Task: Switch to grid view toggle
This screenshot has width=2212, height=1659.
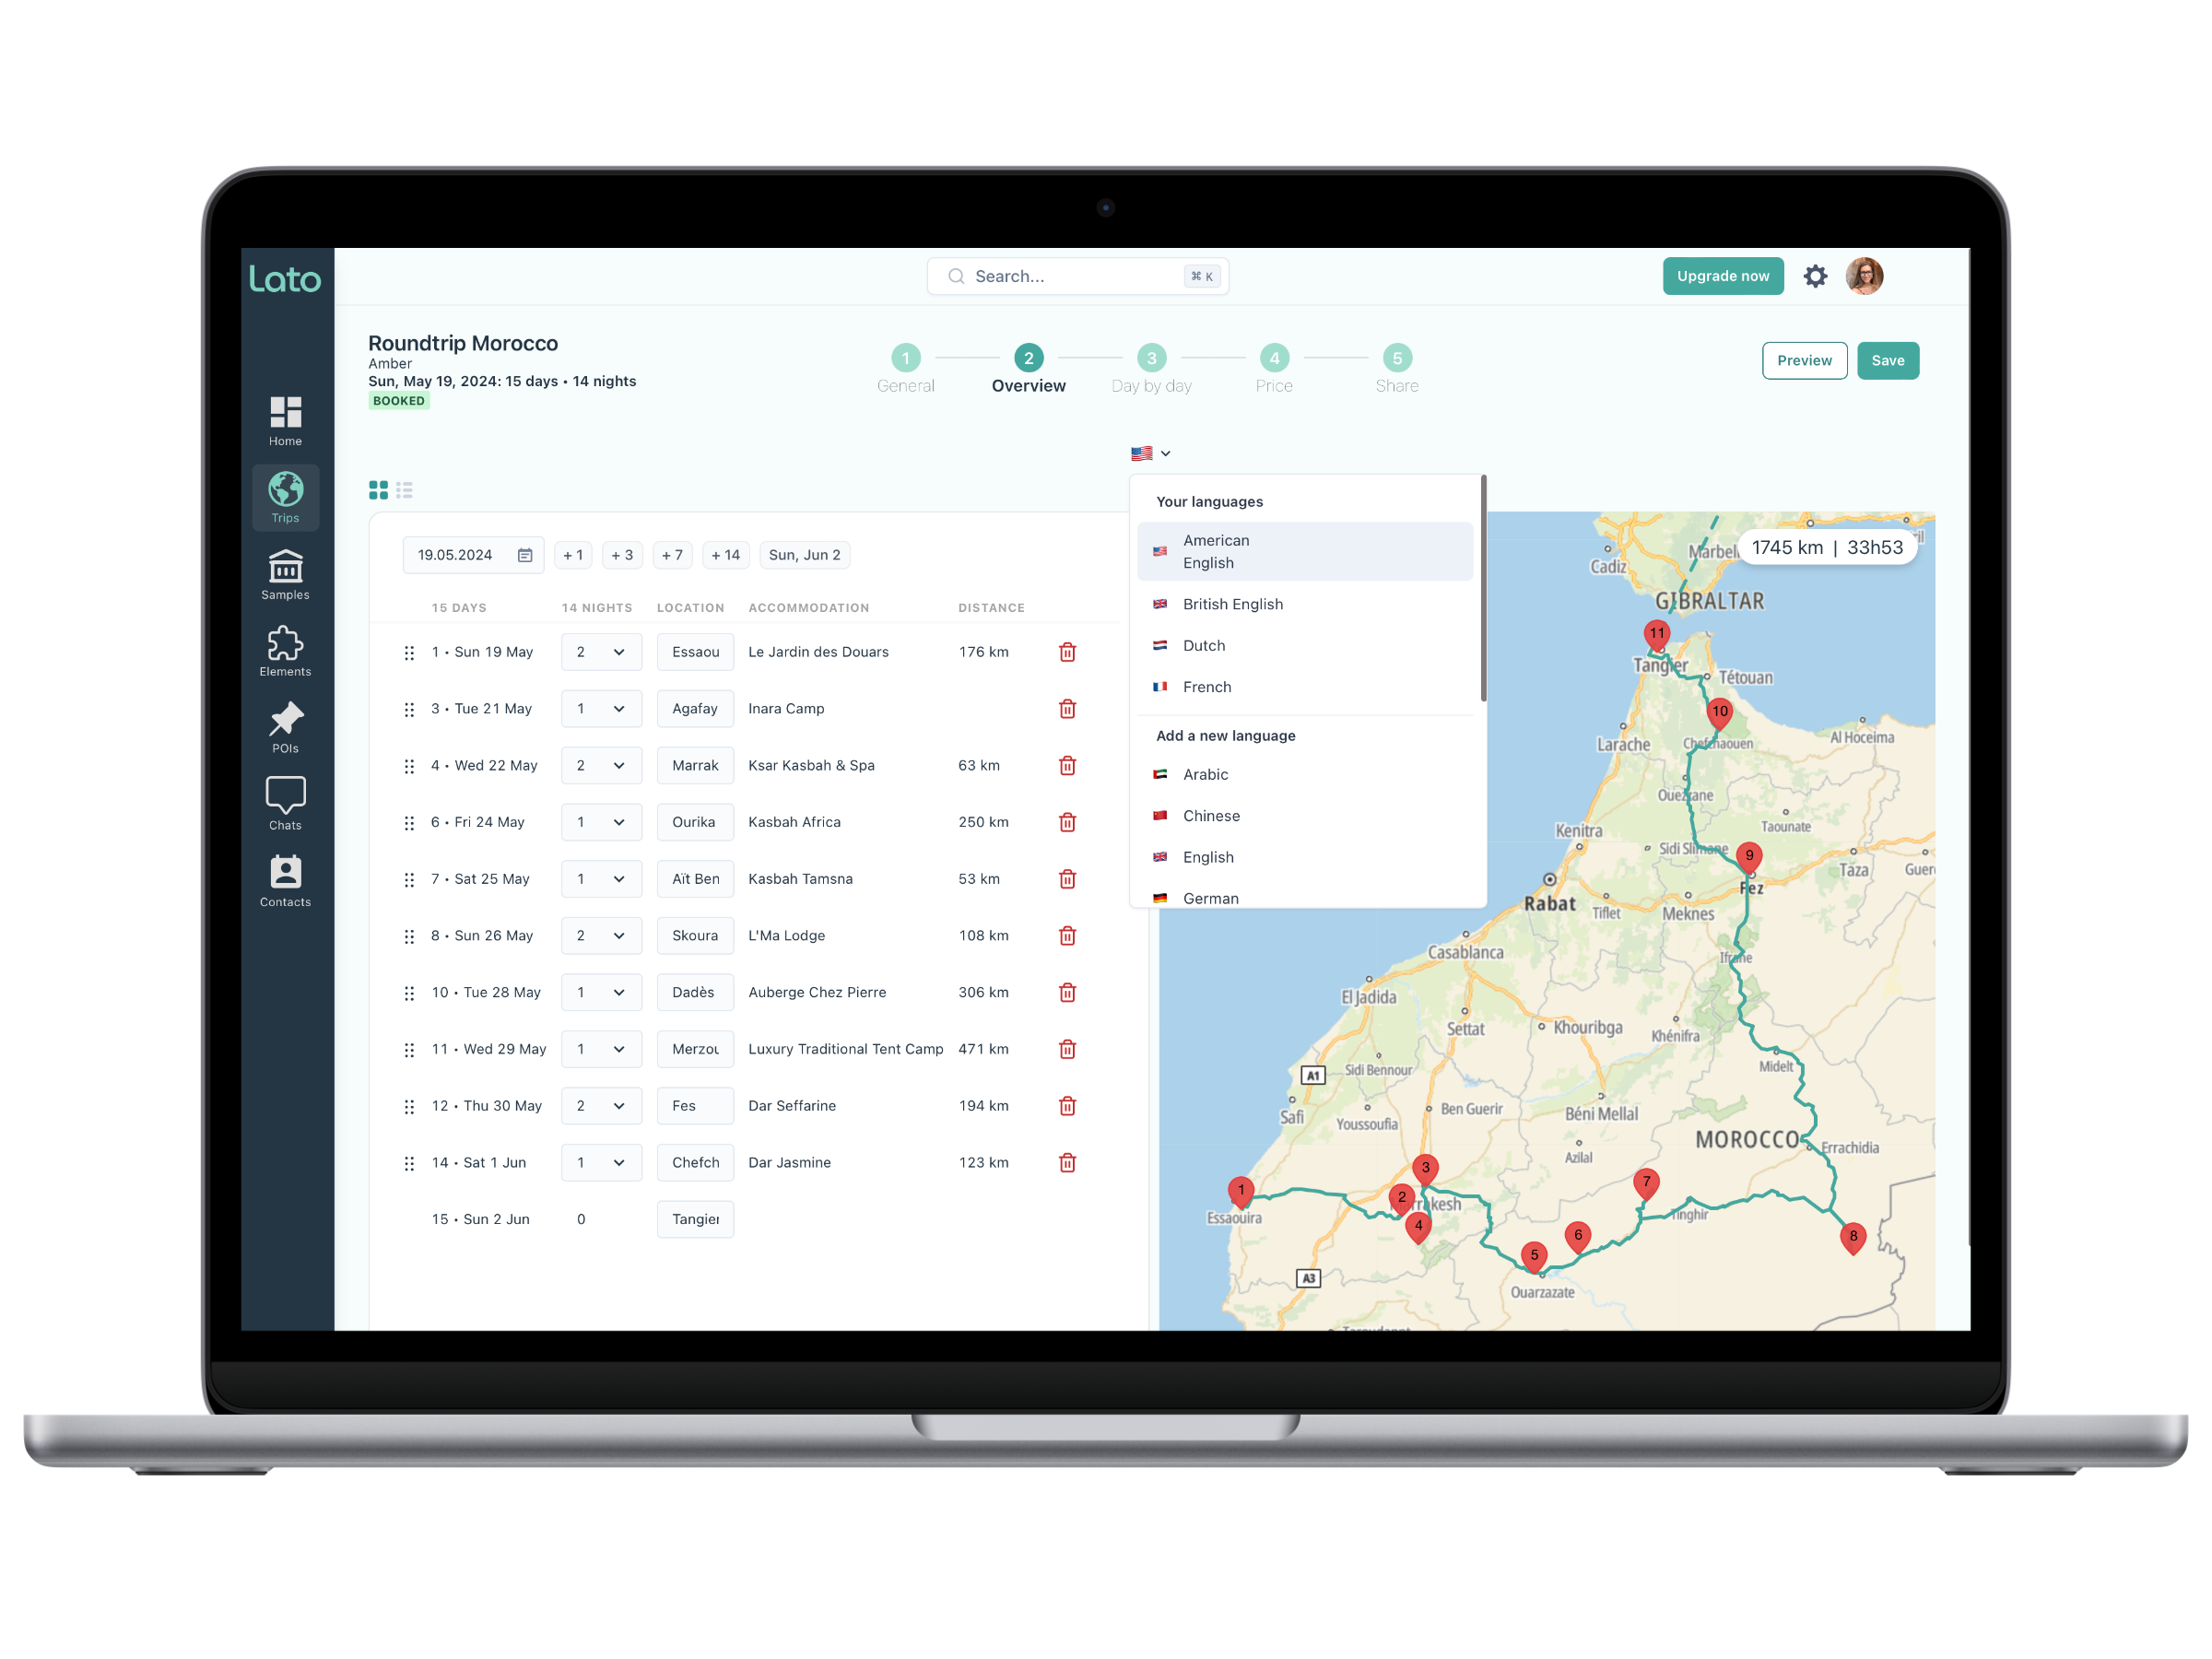Action: coord(378,490)
